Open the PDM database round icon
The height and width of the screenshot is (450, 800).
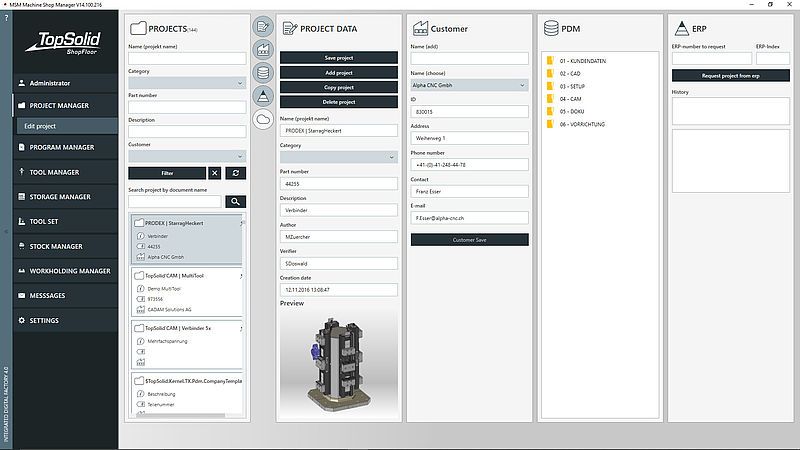click(x=263, y=73)
